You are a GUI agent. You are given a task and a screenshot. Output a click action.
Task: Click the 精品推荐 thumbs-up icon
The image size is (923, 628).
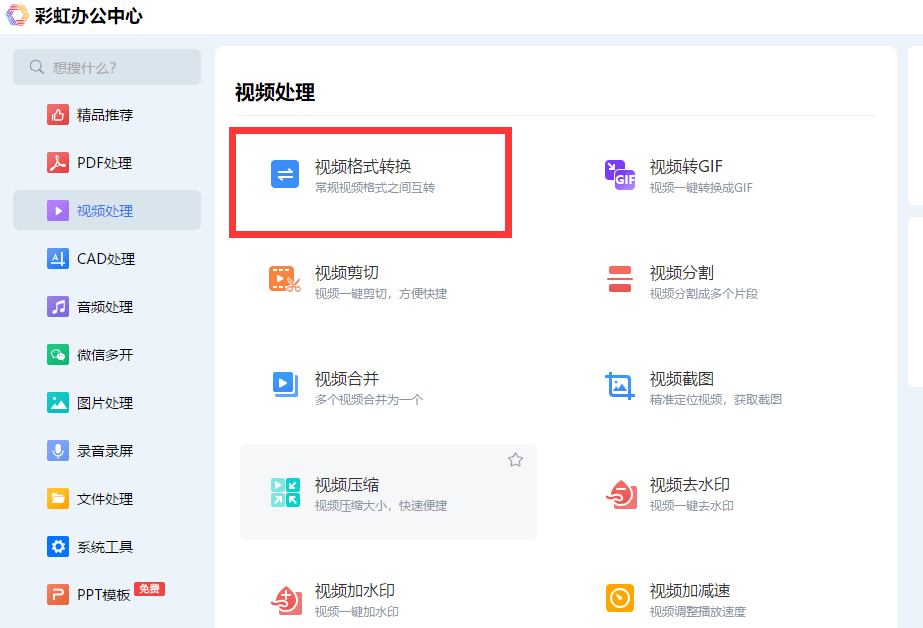point(58,115)
